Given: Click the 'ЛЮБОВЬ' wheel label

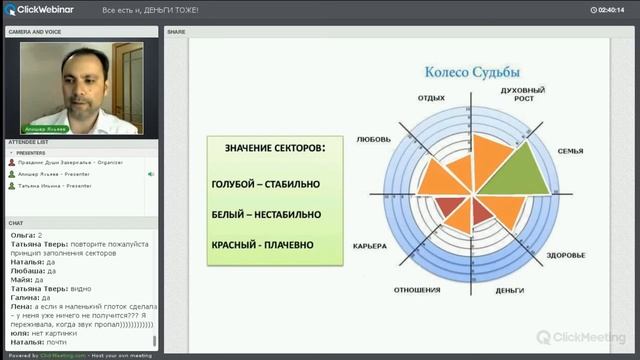Looking at the screenshot, I should click(x=373, y=140).
